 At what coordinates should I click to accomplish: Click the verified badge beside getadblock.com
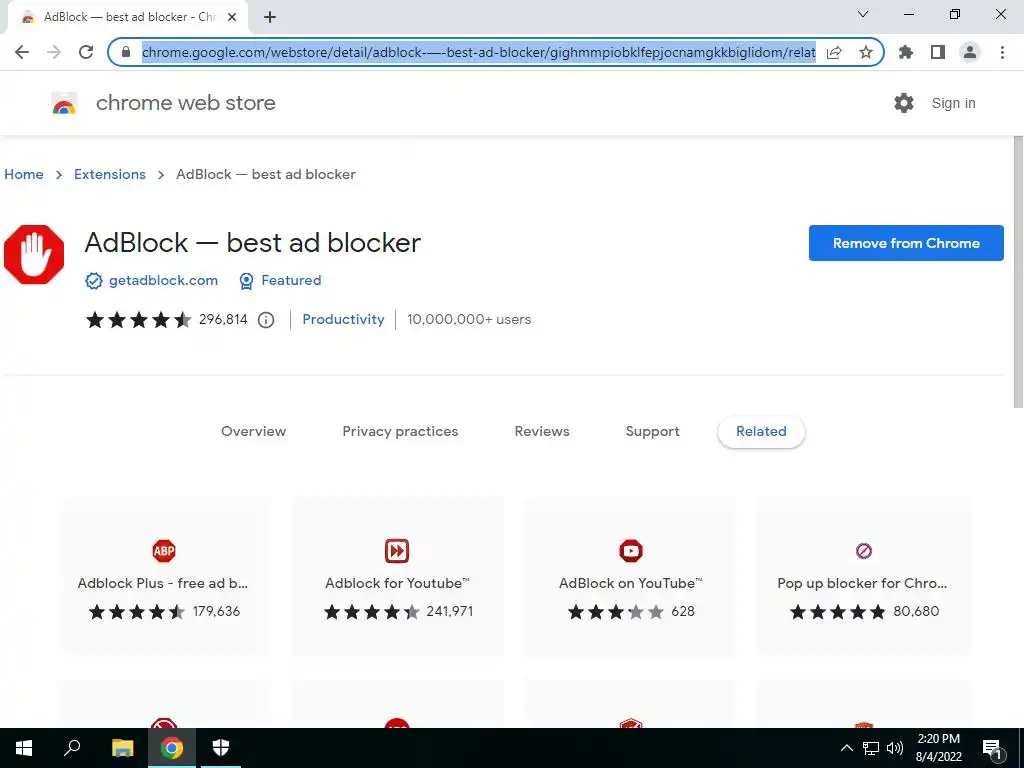tap(94, 281)
